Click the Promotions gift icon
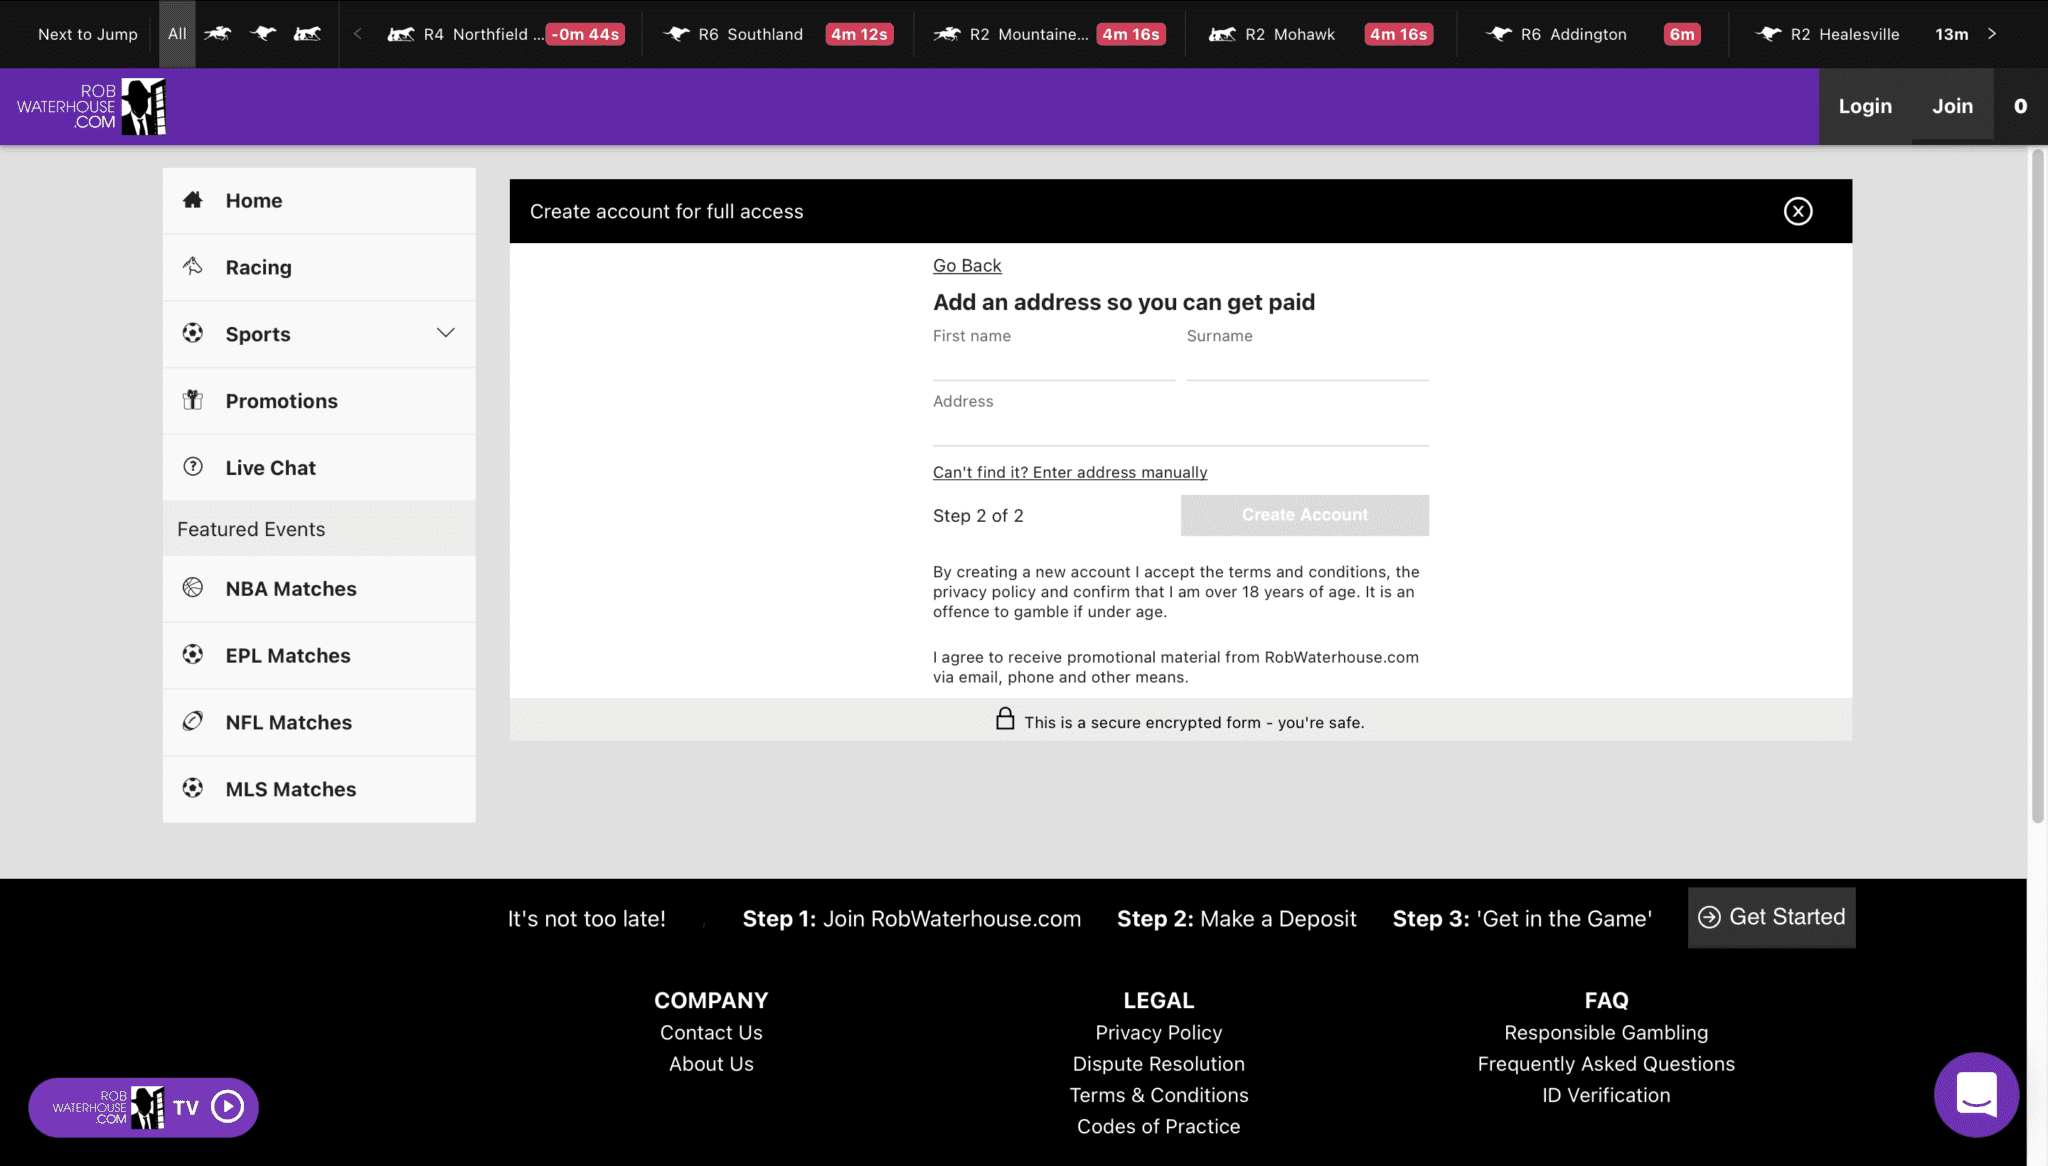The image size is (2048, 1166). point(193,400)
